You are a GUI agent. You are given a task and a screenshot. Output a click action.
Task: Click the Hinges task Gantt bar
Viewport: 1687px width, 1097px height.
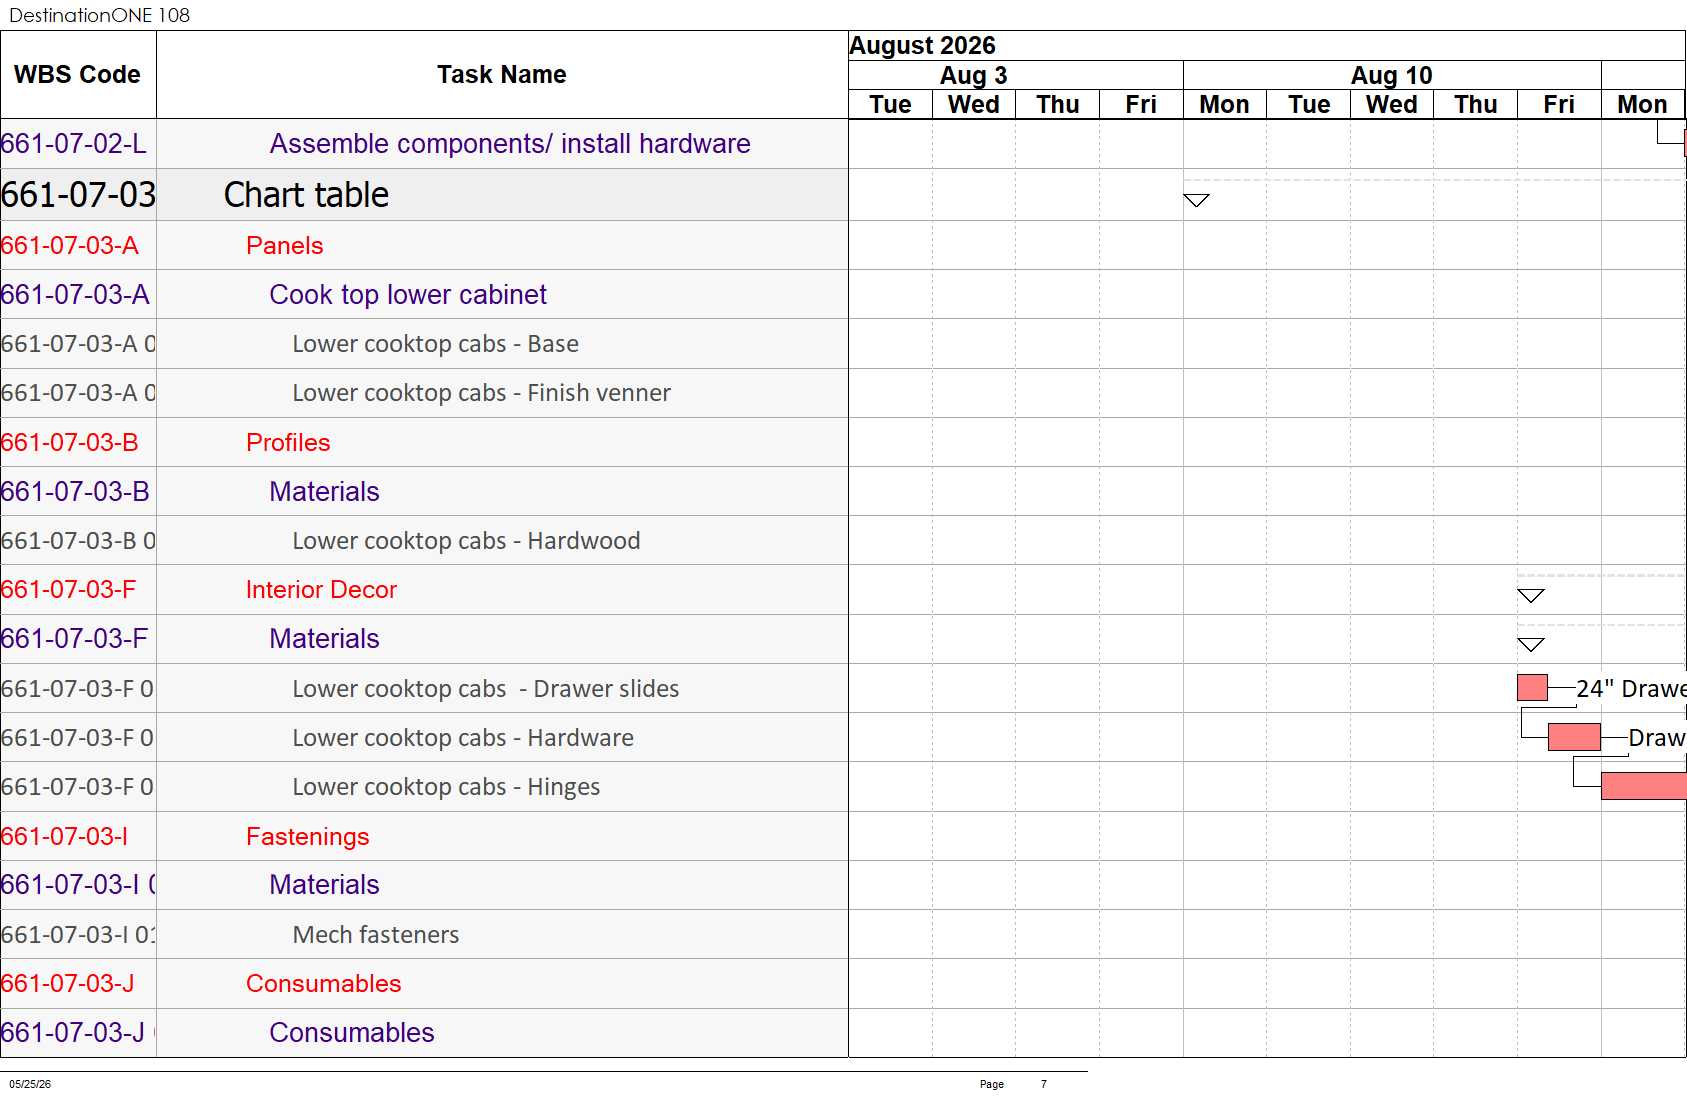[1643, 787]
